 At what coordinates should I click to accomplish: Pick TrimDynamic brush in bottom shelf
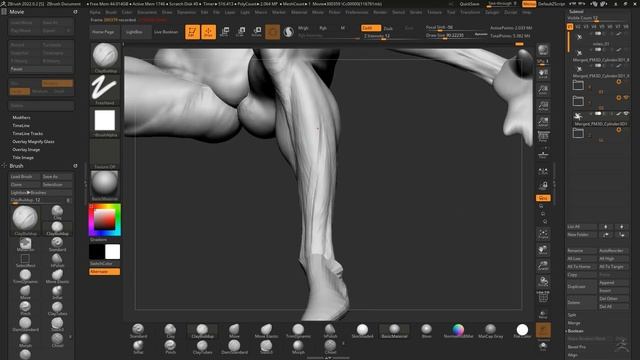tap(298, 331)
